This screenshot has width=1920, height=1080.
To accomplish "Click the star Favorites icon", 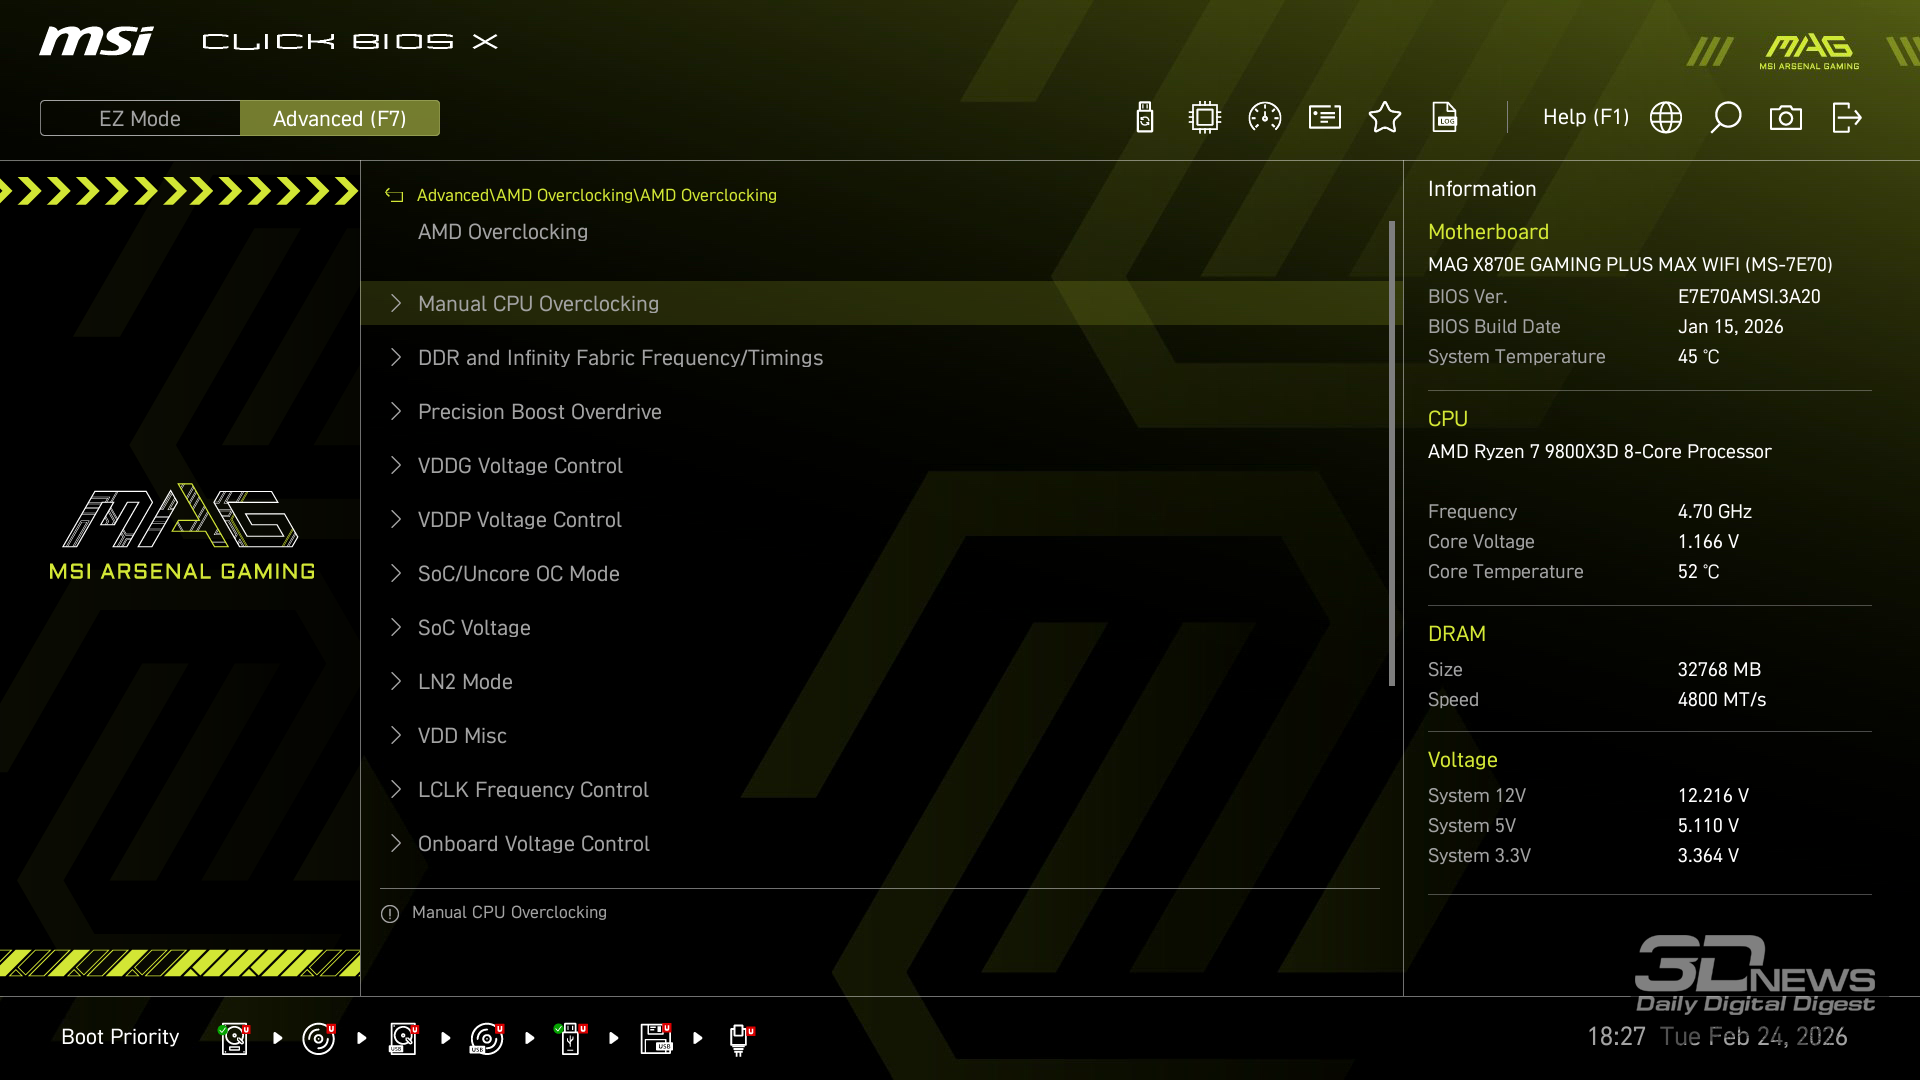I will coord(1385,118).
